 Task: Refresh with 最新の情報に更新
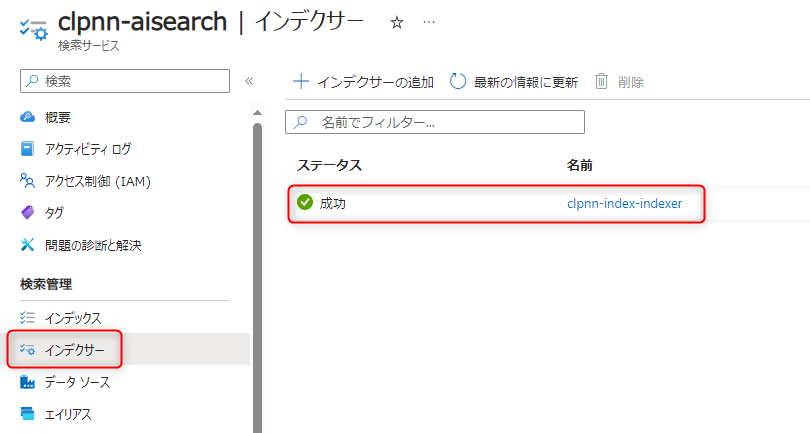click(x=514, y=82)
